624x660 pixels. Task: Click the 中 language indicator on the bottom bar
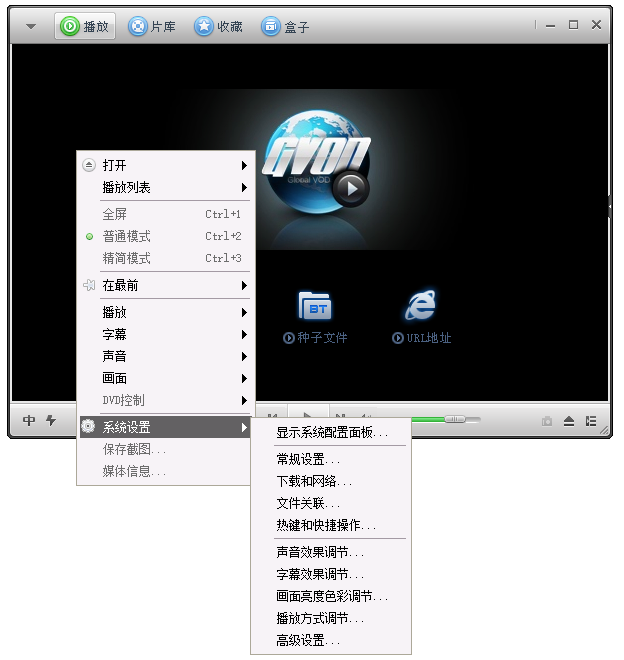click(x=29, y=420)
